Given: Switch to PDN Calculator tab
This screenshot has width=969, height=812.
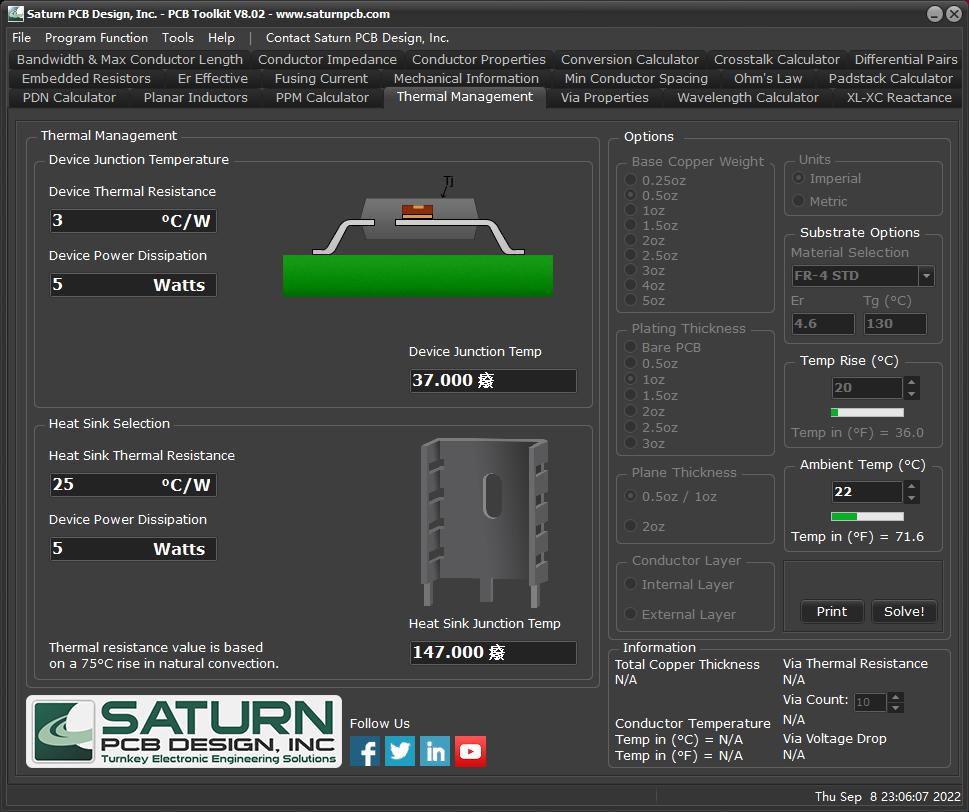Looking at the screenshot, I should [x=69, y=98].
